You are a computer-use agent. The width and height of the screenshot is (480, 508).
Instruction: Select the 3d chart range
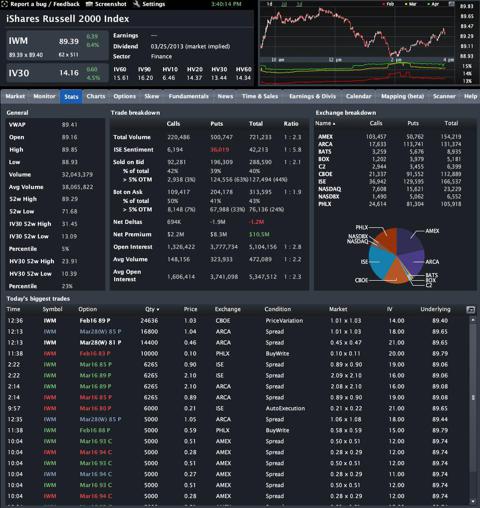coord(299,4)
